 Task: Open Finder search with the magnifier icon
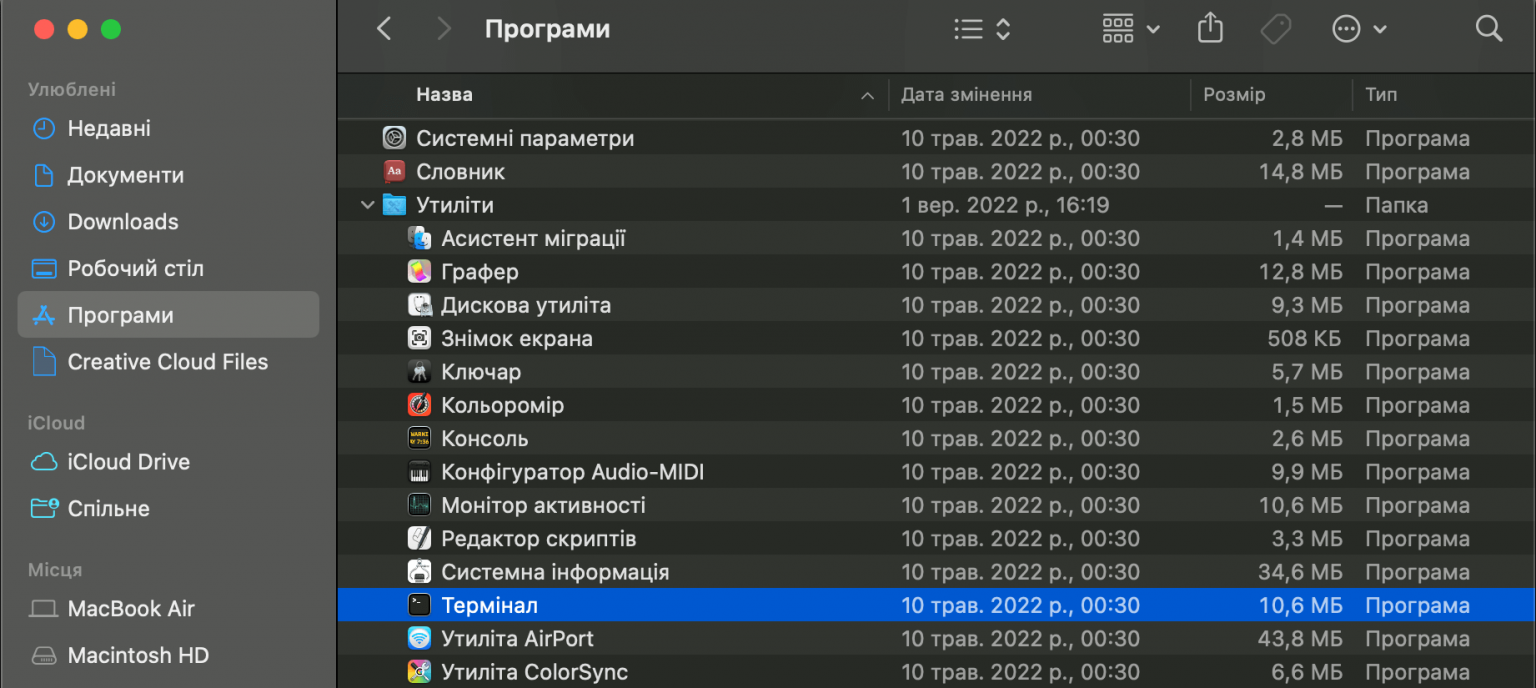(1489, 28)
